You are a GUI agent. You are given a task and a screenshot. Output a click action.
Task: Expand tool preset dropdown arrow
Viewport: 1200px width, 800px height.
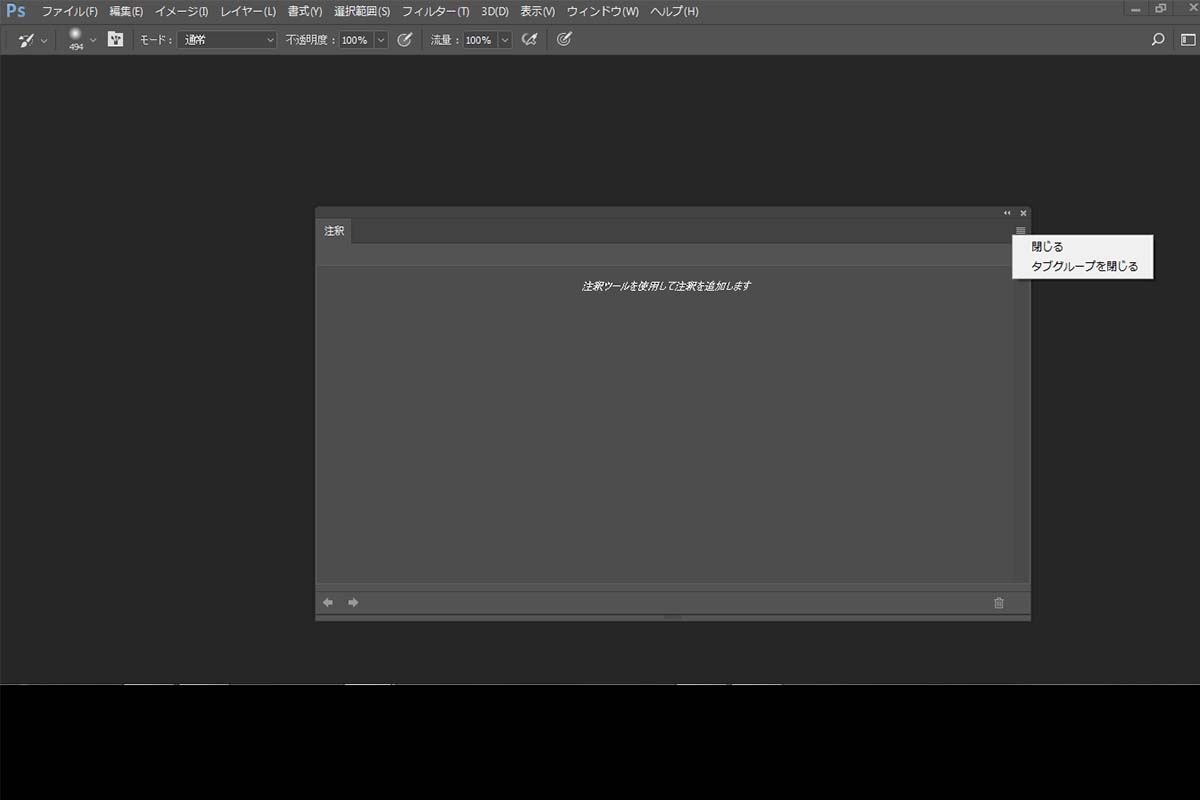click(44, 41)
